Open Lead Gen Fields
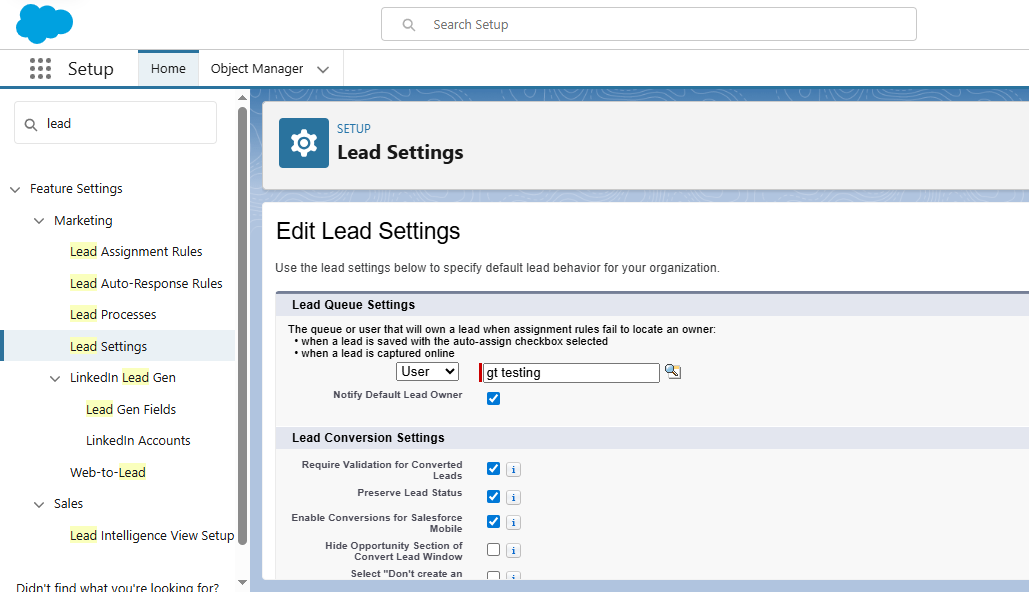Viewport: 1029px width, 592px height. [131, 410]
